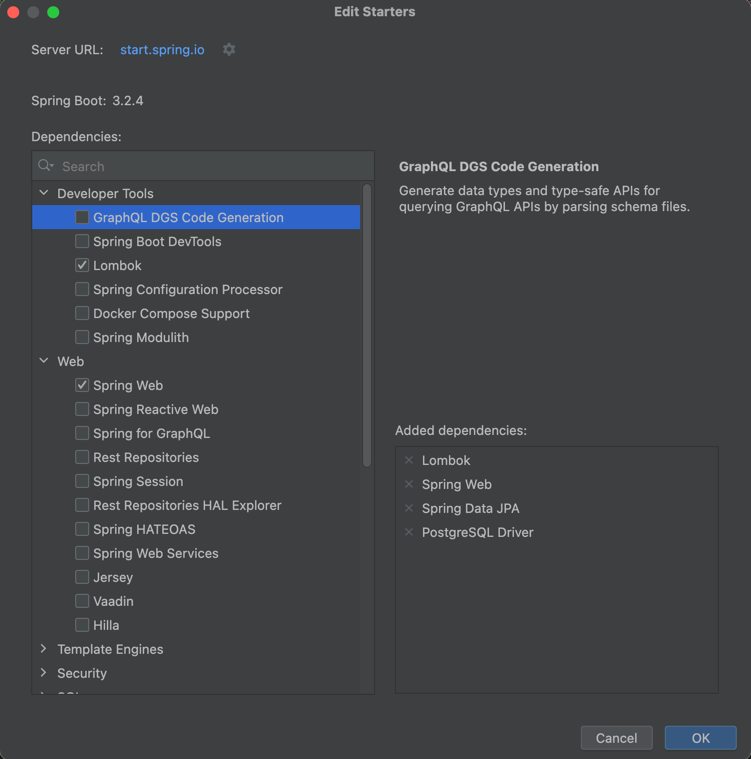Check Spring Modulith checkbox

coord(82,337)
